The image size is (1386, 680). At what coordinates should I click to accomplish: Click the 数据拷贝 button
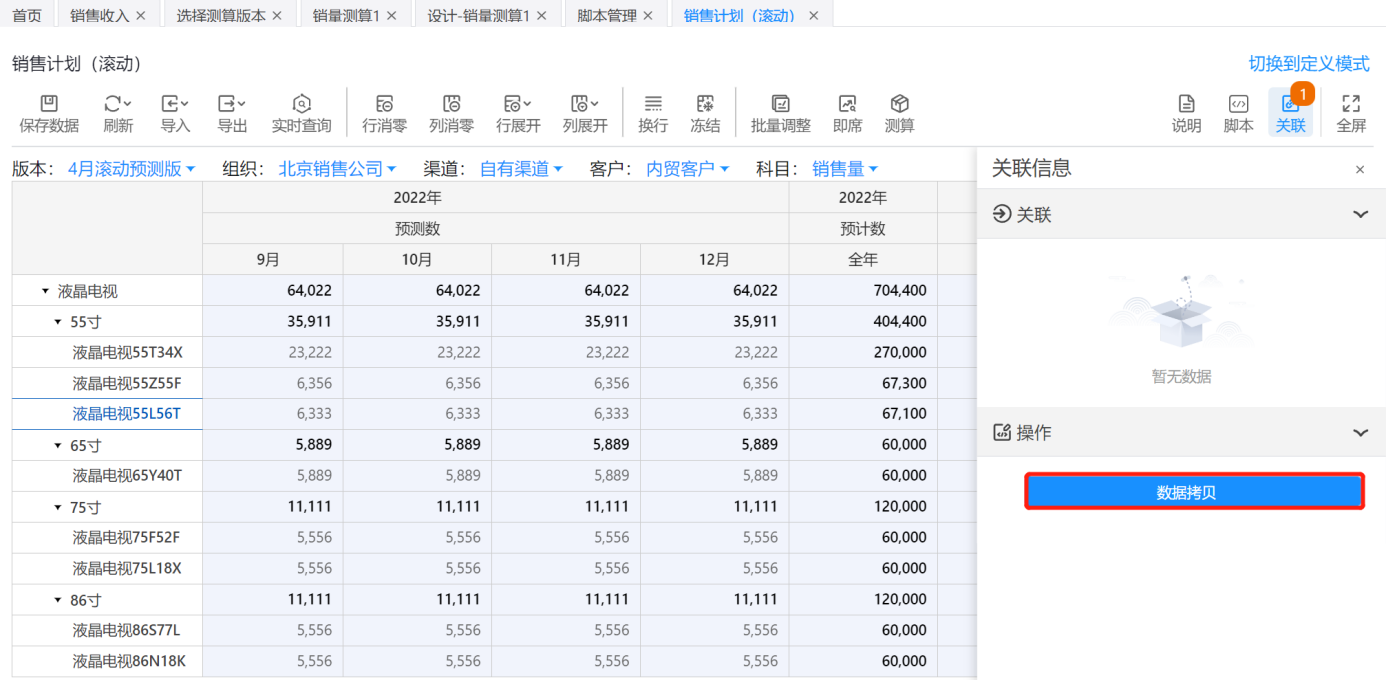tap(1194, 492)
